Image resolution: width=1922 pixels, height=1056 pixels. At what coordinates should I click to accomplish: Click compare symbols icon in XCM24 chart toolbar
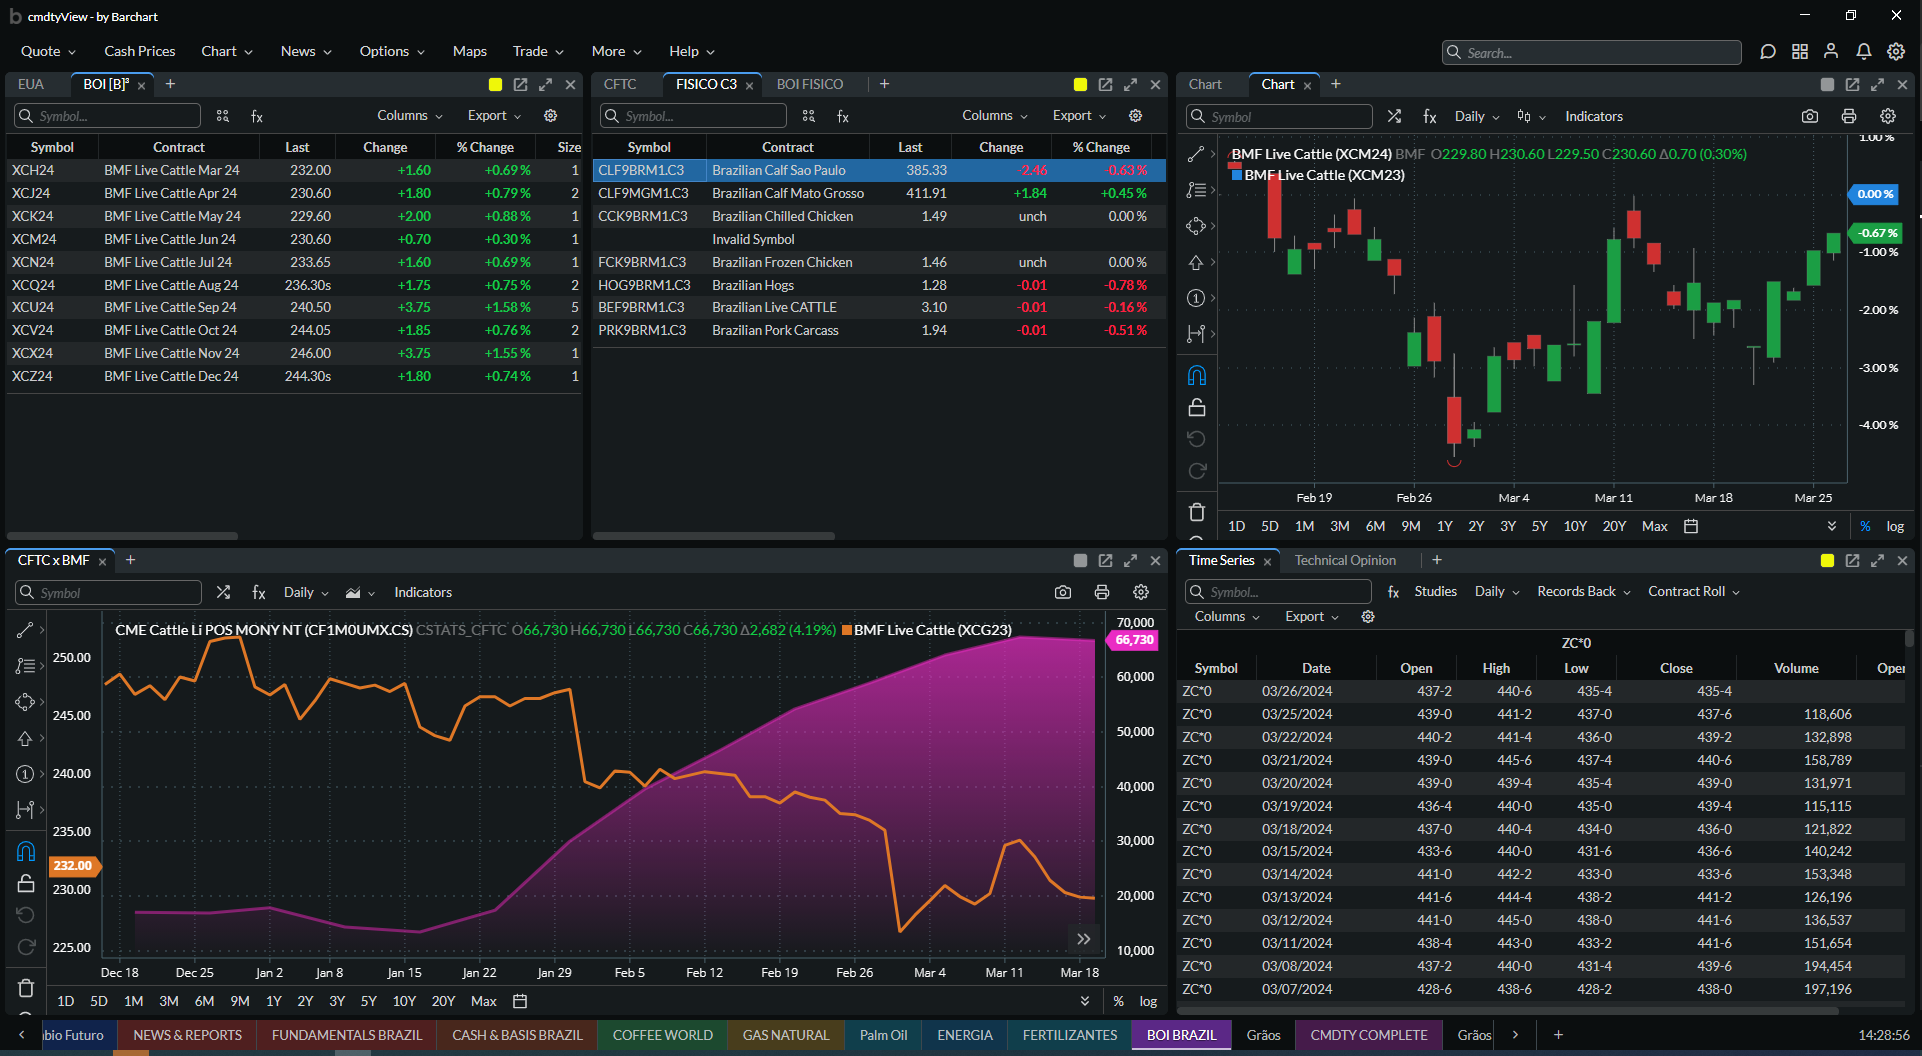1394,116
